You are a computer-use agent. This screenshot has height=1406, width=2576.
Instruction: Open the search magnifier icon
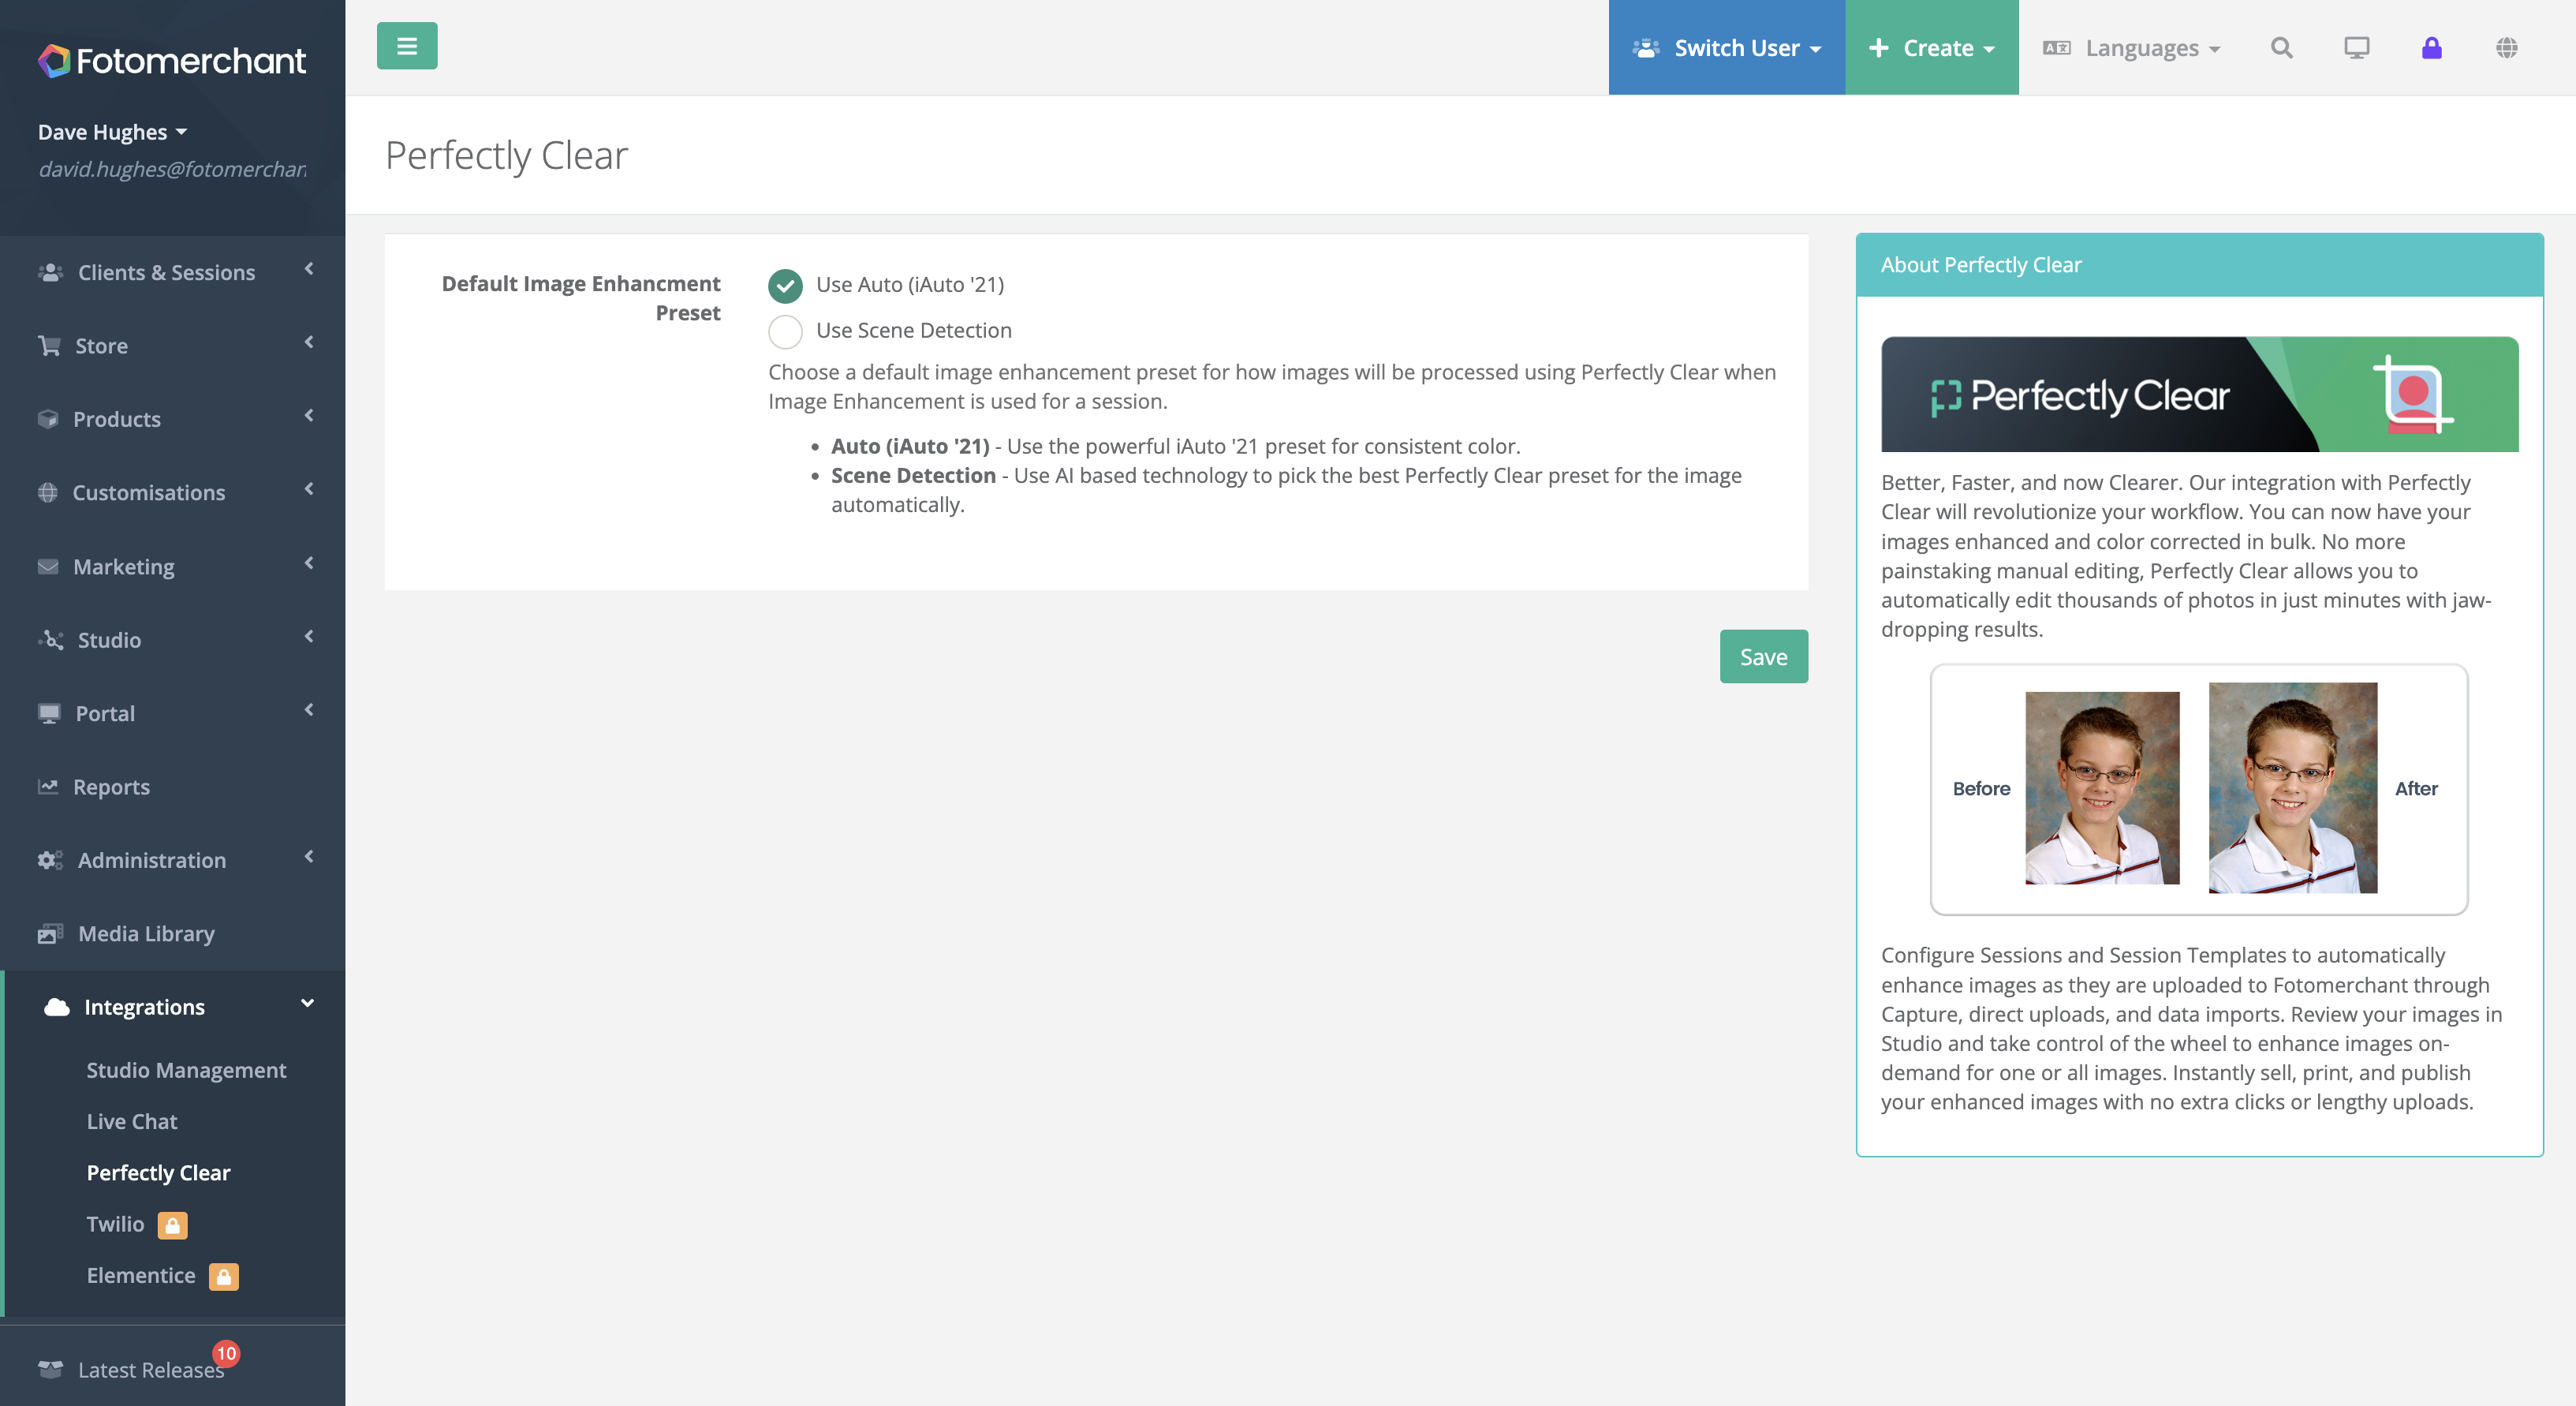pos(2281,48)
